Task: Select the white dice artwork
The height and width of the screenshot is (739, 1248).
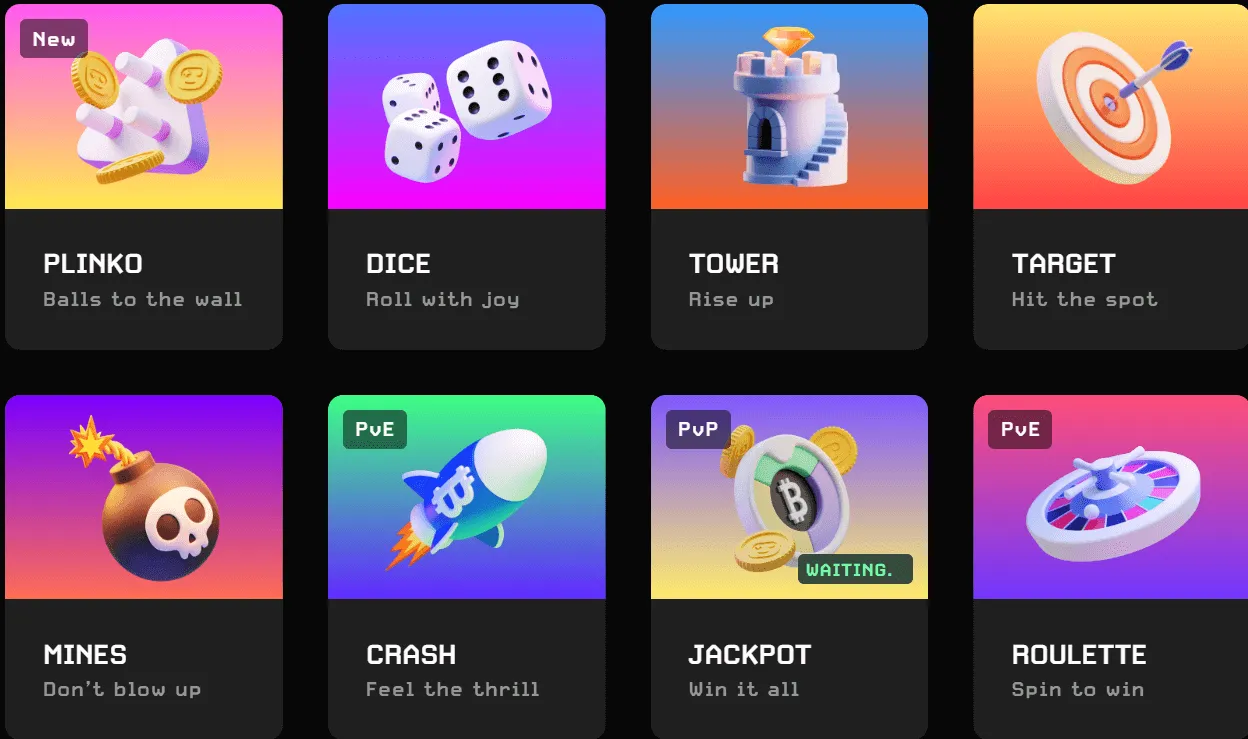Action: [467, 115]
